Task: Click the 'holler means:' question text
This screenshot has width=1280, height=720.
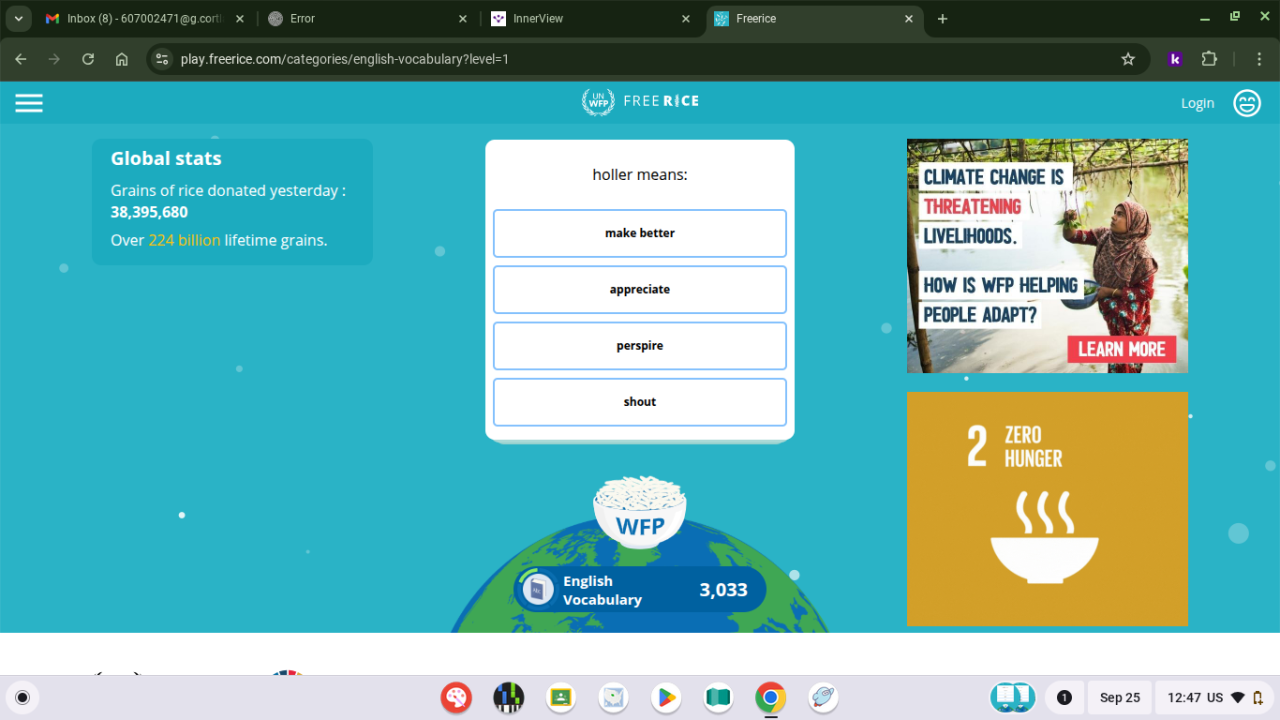Action: pyautogui.click(x=640, y=175)
